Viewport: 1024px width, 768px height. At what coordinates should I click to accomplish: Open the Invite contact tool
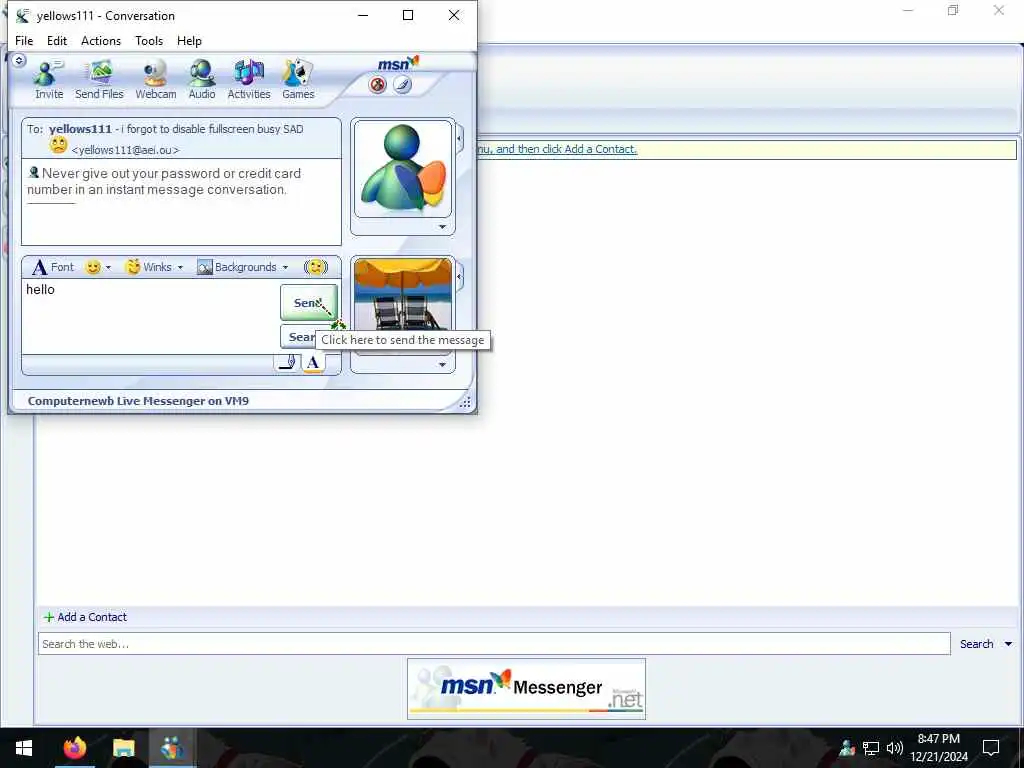point(49,80)
